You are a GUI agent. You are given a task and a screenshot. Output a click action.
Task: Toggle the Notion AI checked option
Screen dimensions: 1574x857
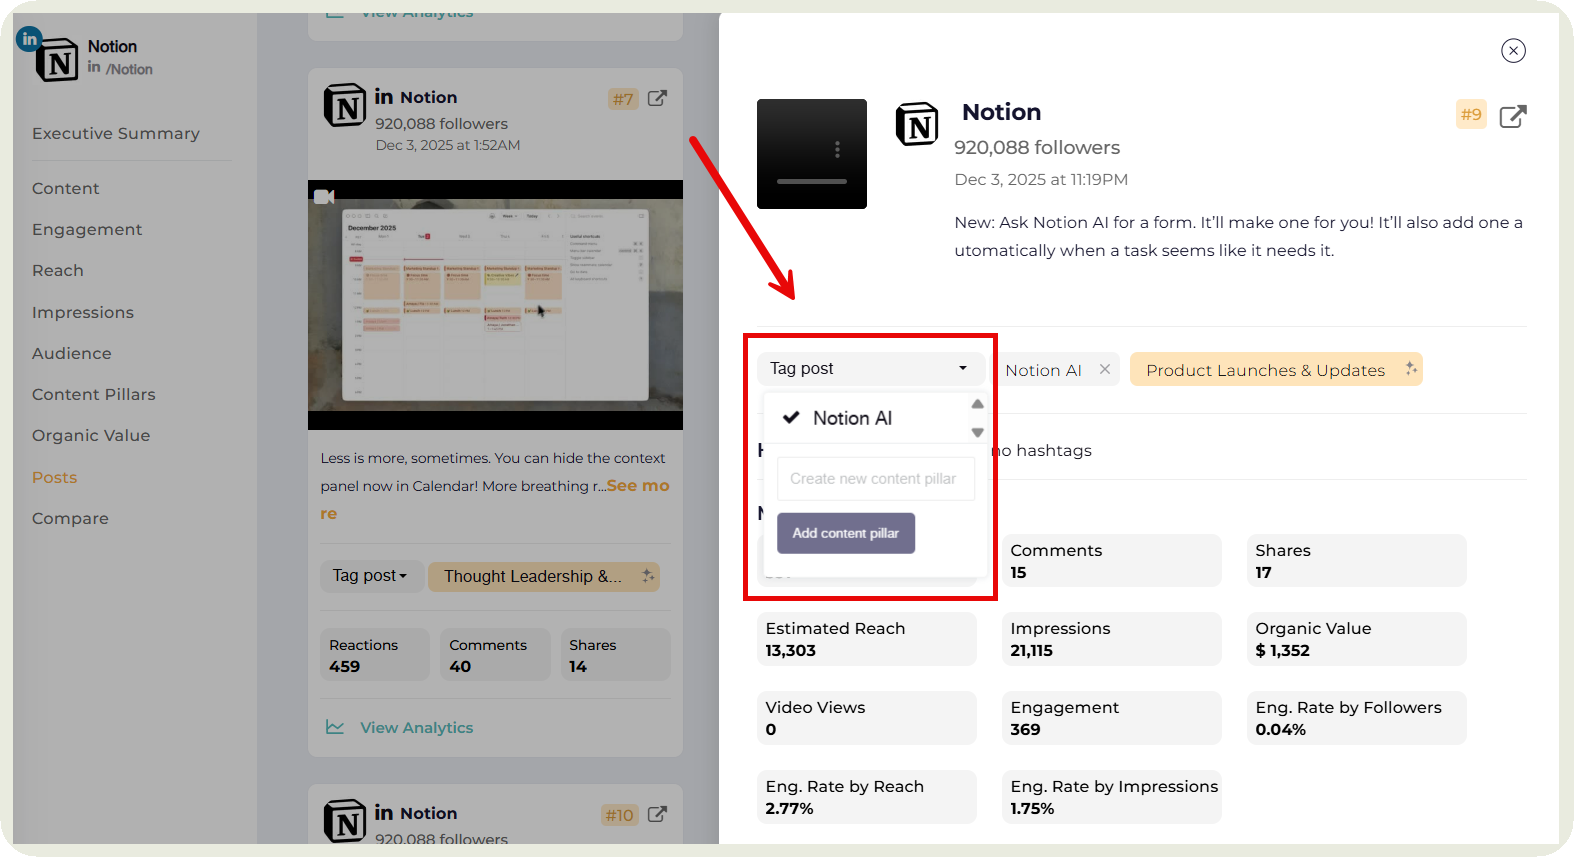[852, 418]
